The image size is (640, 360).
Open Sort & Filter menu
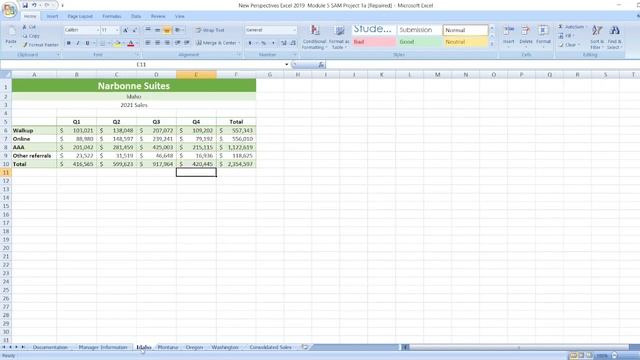click(597, 37)
